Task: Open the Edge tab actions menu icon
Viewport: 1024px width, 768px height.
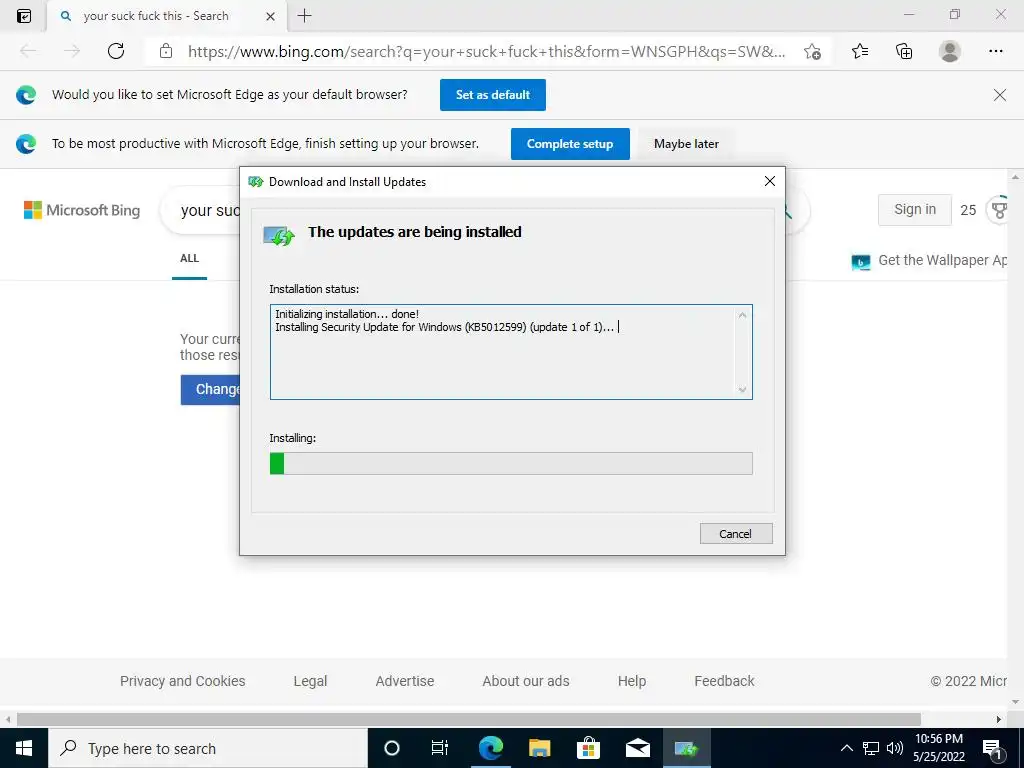Action: click(24, 16)
